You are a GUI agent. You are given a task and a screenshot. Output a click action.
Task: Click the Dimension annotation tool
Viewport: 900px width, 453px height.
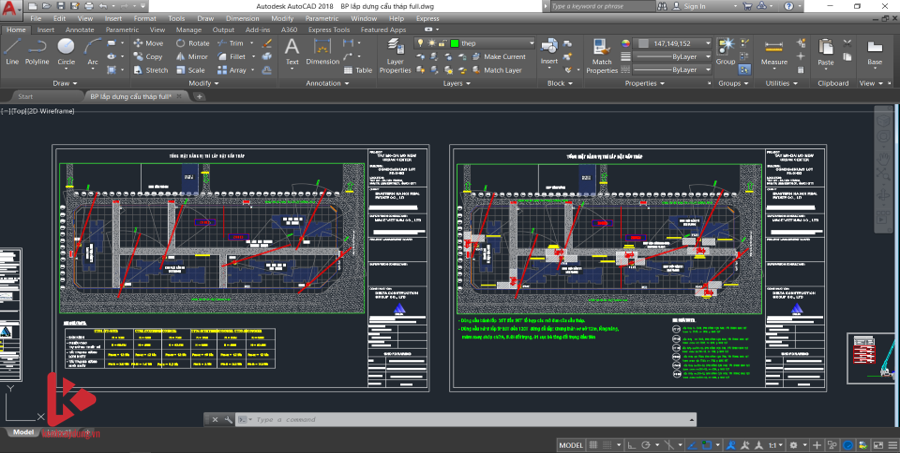(x=322, y=50)
